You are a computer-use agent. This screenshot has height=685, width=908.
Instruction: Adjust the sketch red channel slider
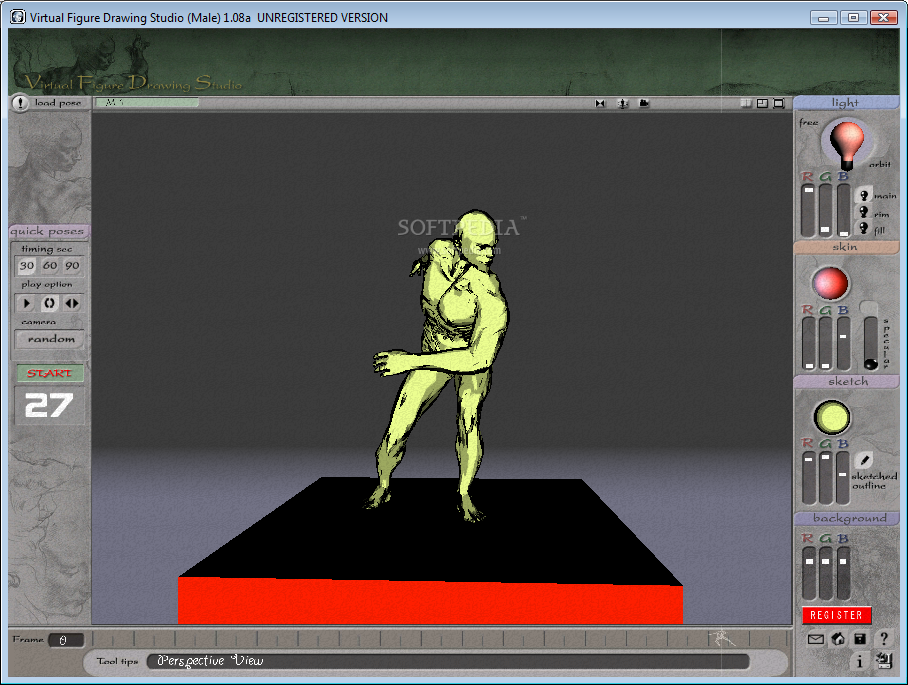(809, 478)
